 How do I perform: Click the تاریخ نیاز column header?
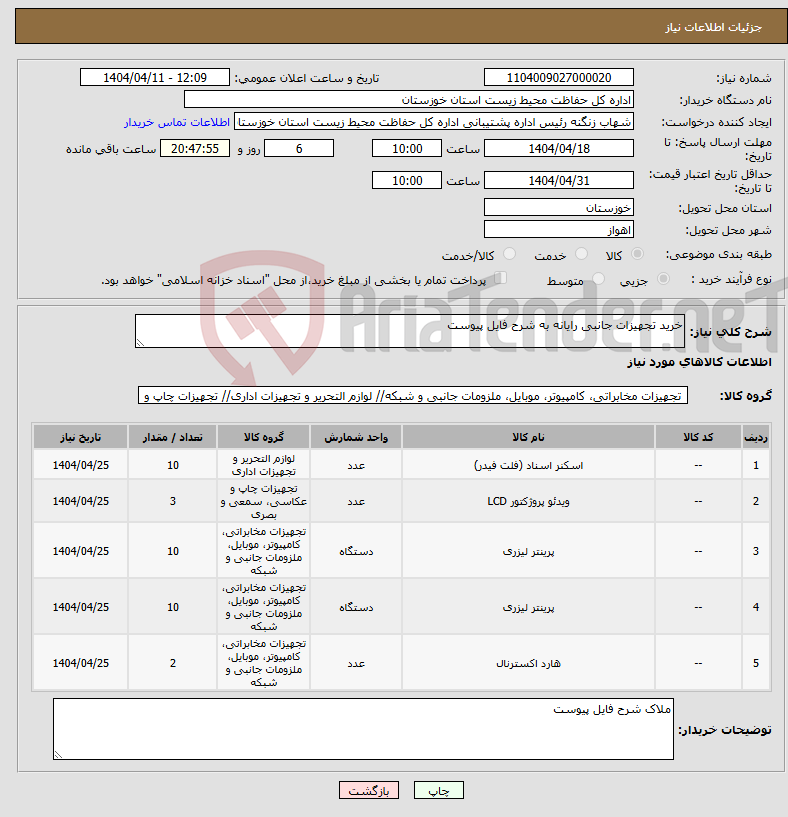80,437
